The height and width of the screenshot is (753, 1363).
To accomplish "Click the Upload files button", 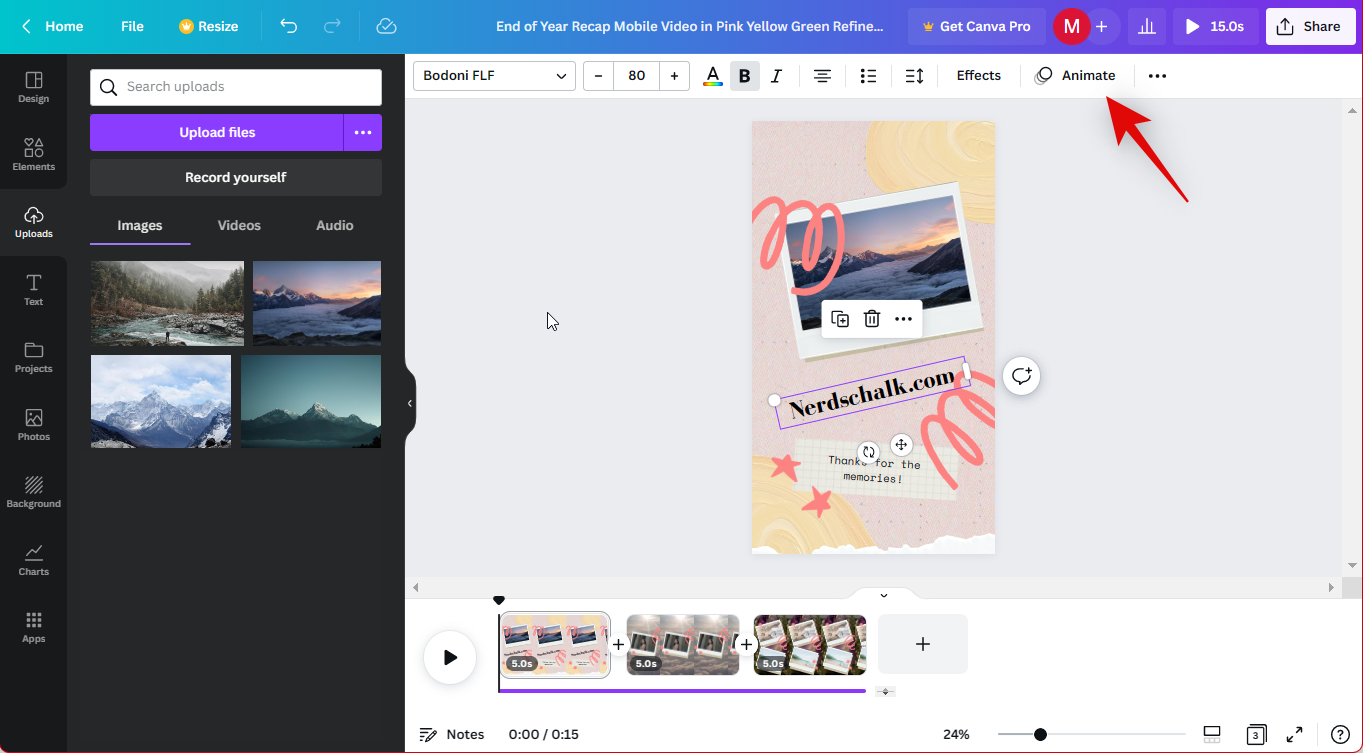I will 217,132.
